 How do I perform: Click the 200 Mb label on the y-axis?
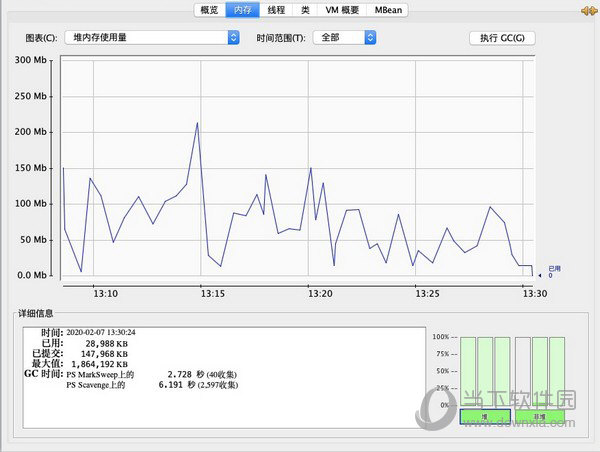(x=31, y=132)
